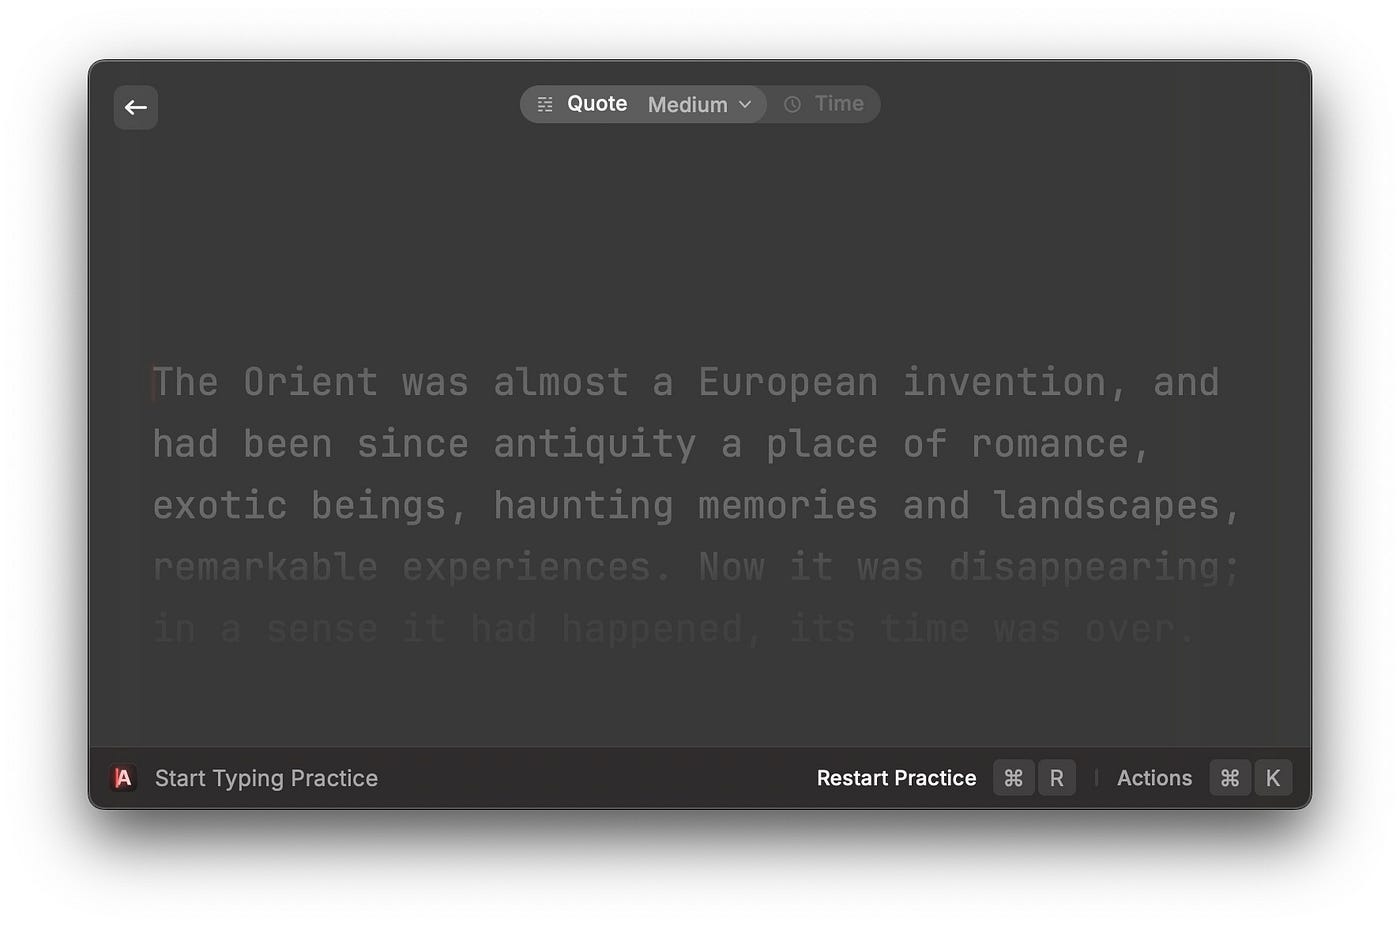This screenshot has height=926, width=1400.
Task: Go back using the left arrow button
Action: tap(136, 108)
